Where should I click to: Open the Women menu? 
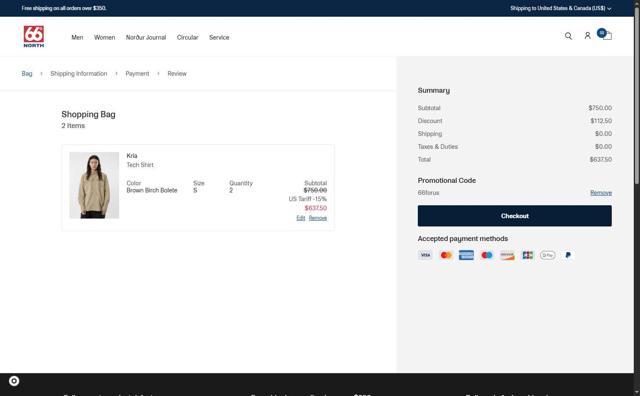104,37
